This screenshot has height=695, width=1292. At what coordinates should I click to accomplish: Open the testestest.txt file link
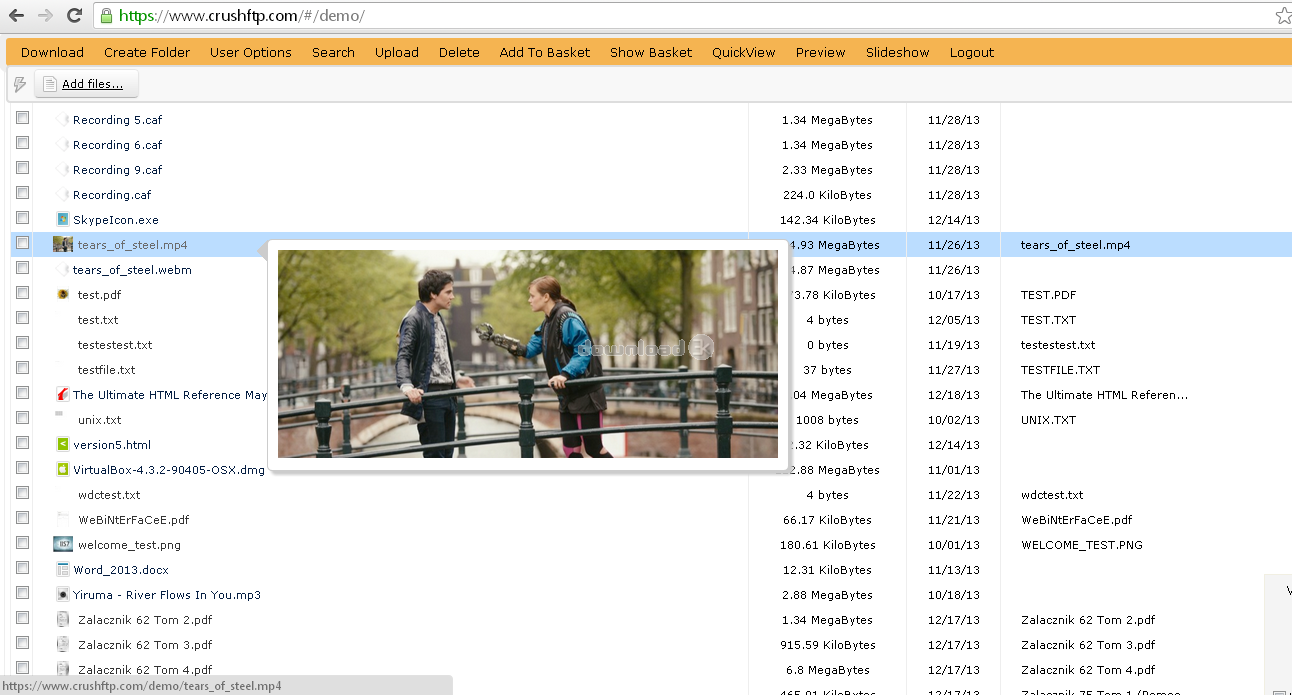pyautogui.click(x=115, y=345)
